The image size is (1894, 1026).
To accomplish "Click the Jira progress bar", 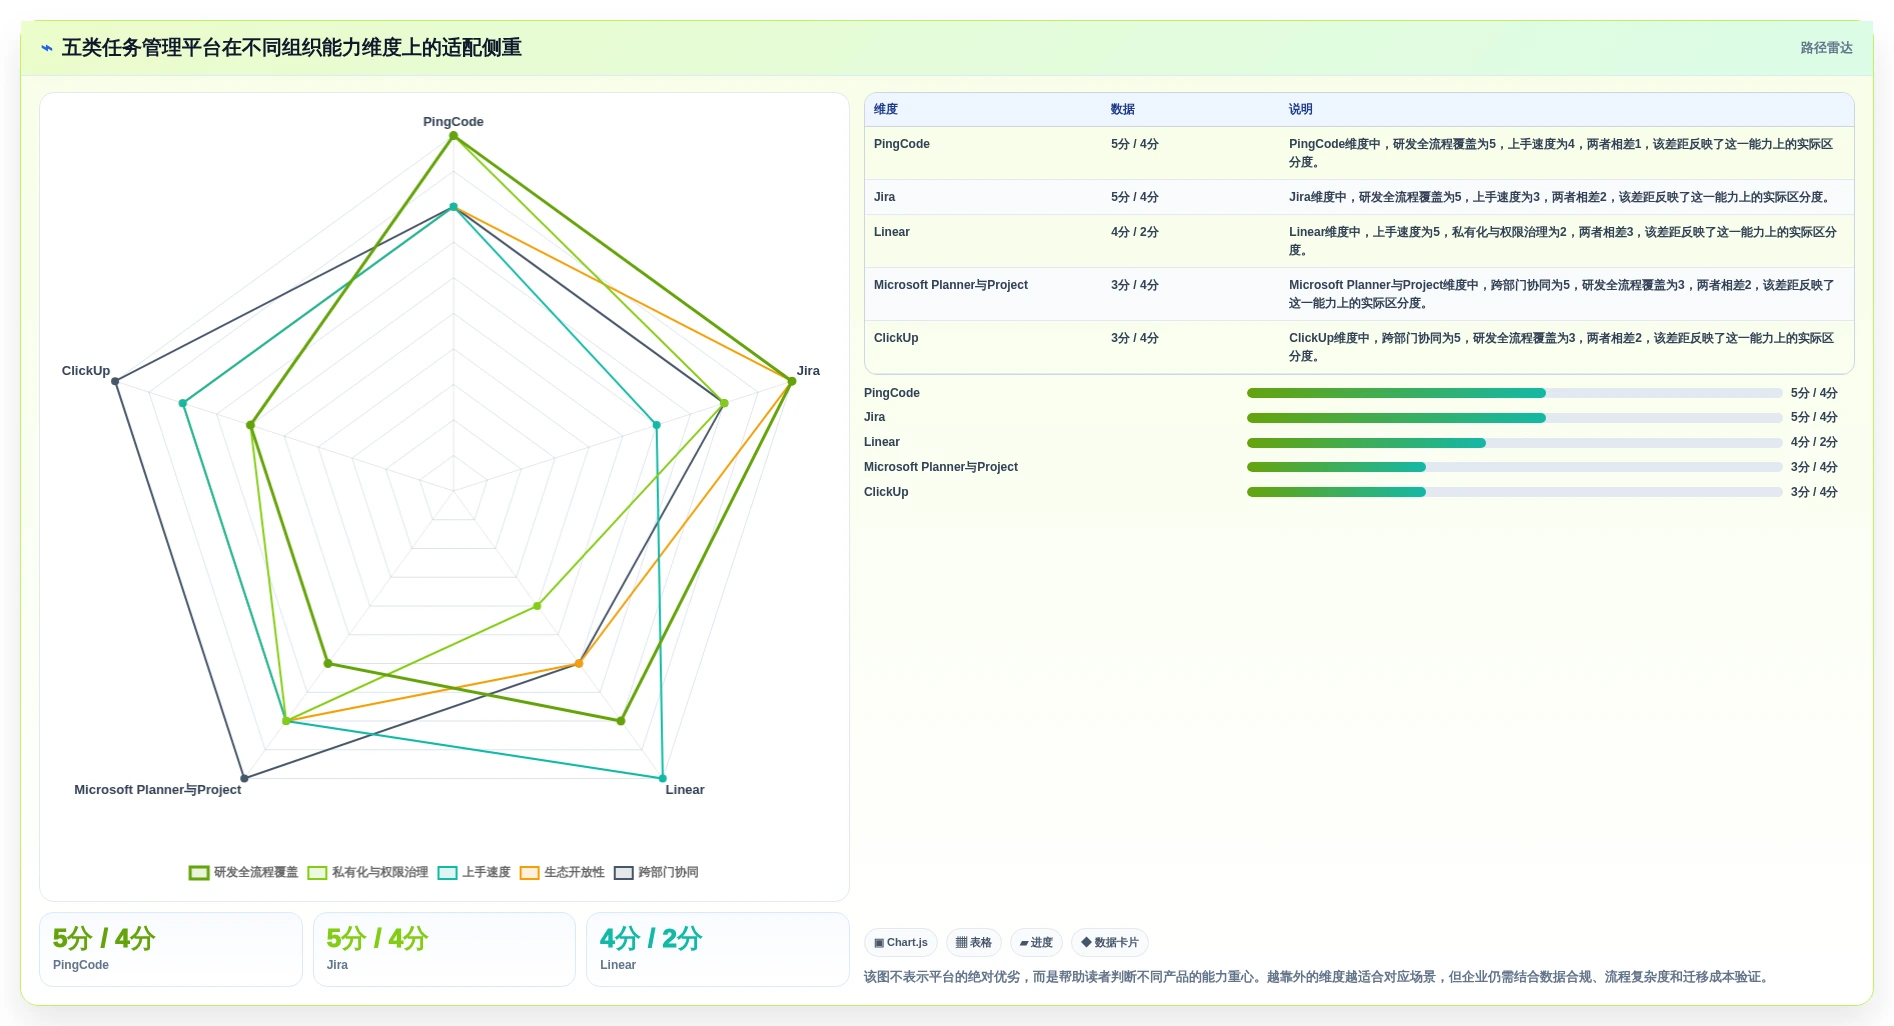I will pos(1514,418).
